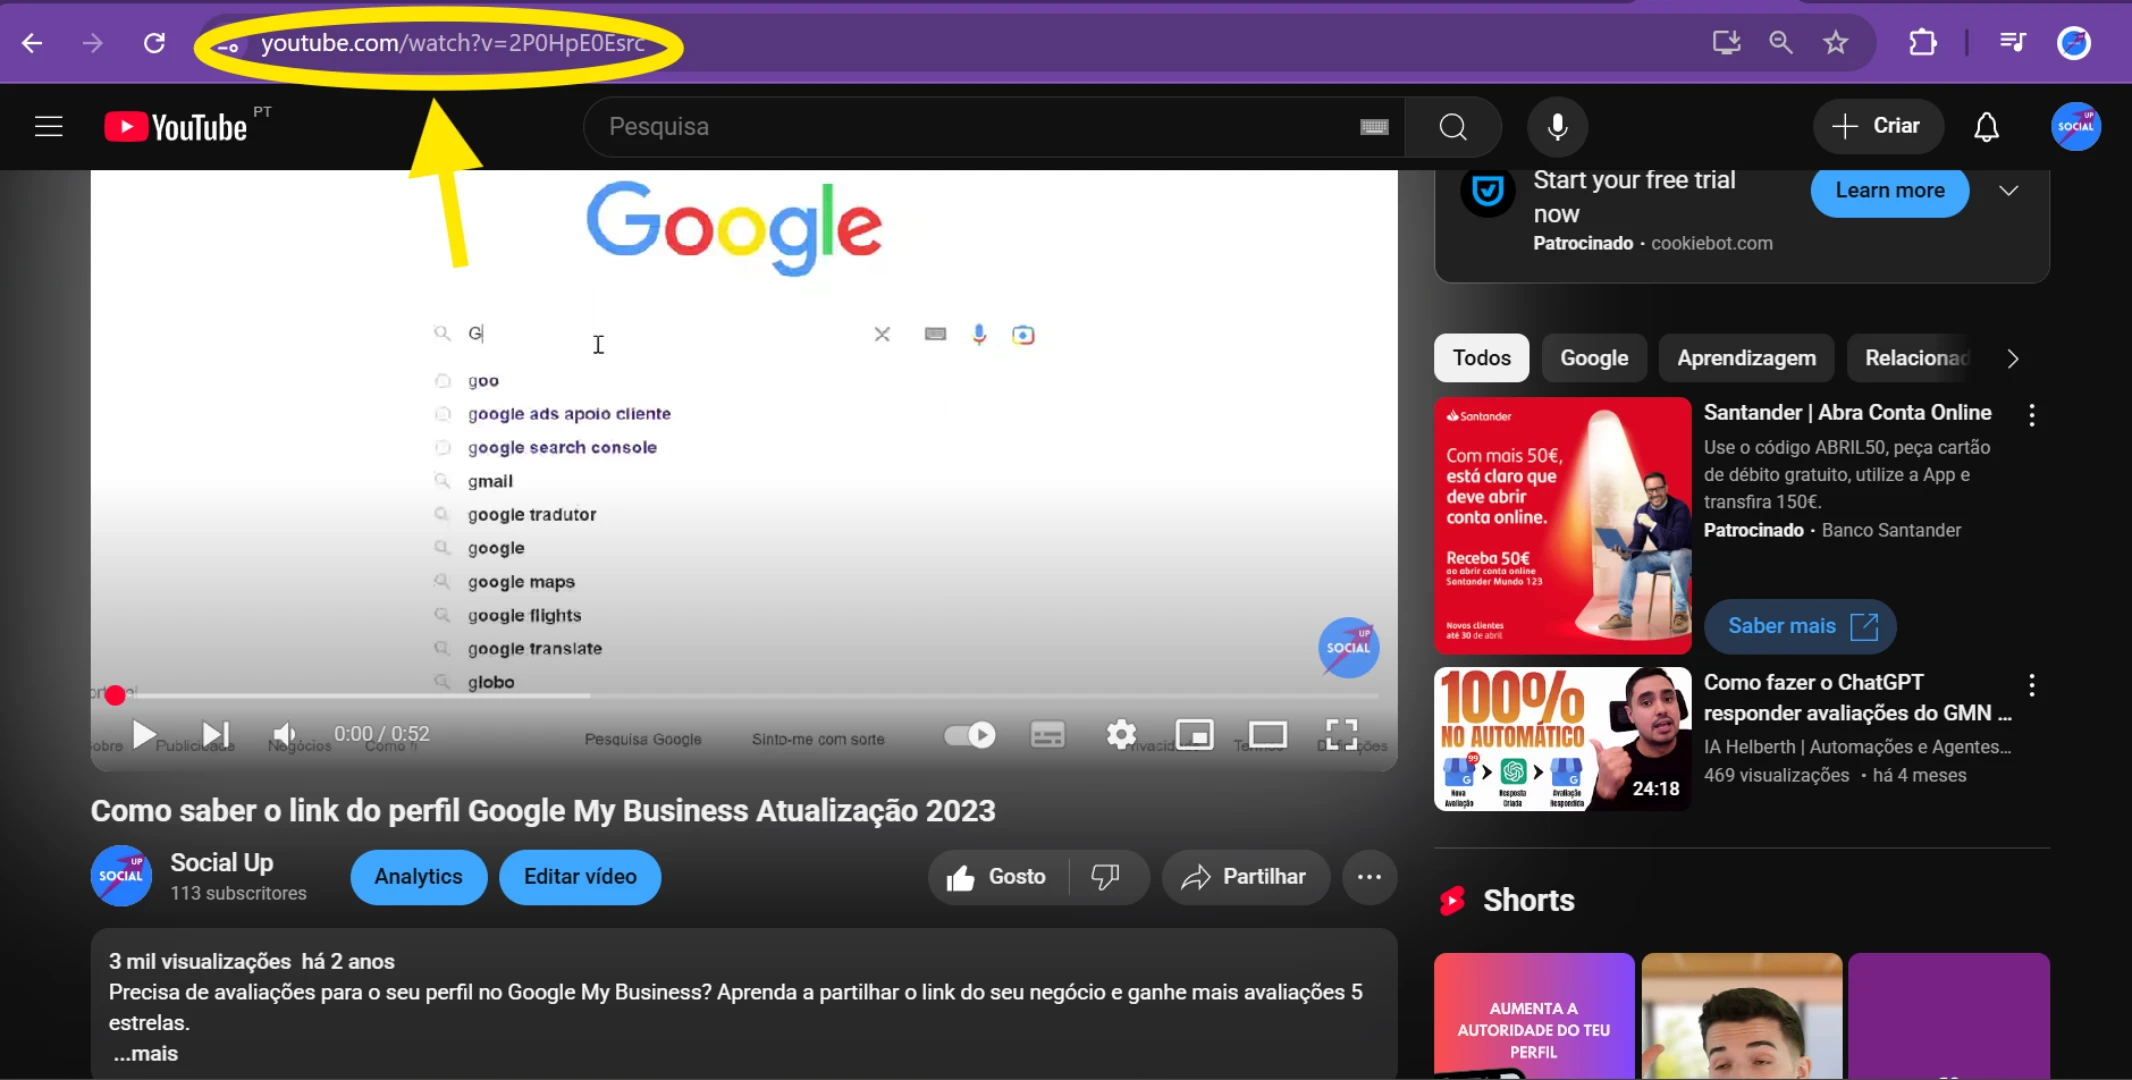This screenshot has height=1080, width=2132.
Task: Click Saber mais on Santander ad
Action: (x=1800, y=626)
